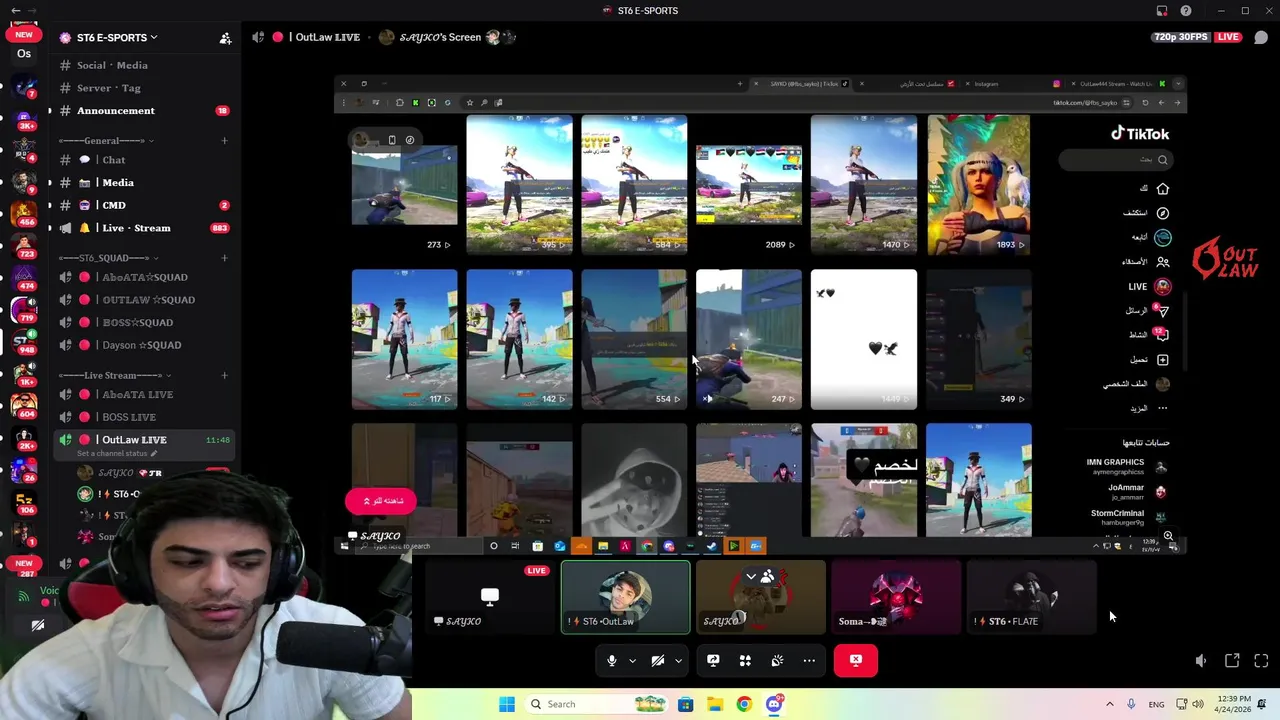This screenshot has height=720, width=1280.
Task: Open microphone input options arrow
Action: 632,660
